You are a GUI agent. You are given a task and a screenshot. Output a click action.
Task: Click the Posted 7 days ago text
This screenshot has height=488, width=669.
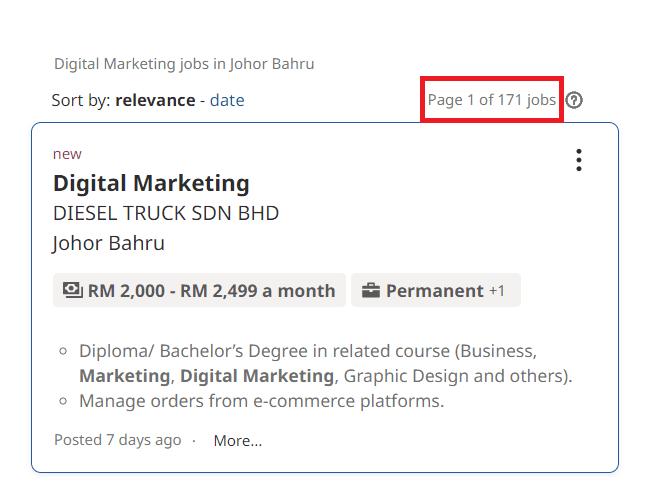tap(118, 440)
